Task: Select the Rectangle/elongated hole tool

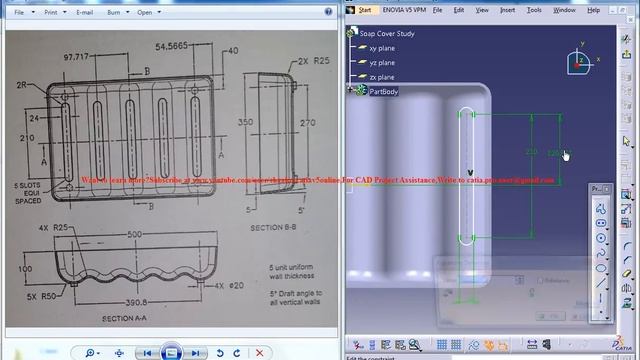Action: tap(600, 223)
